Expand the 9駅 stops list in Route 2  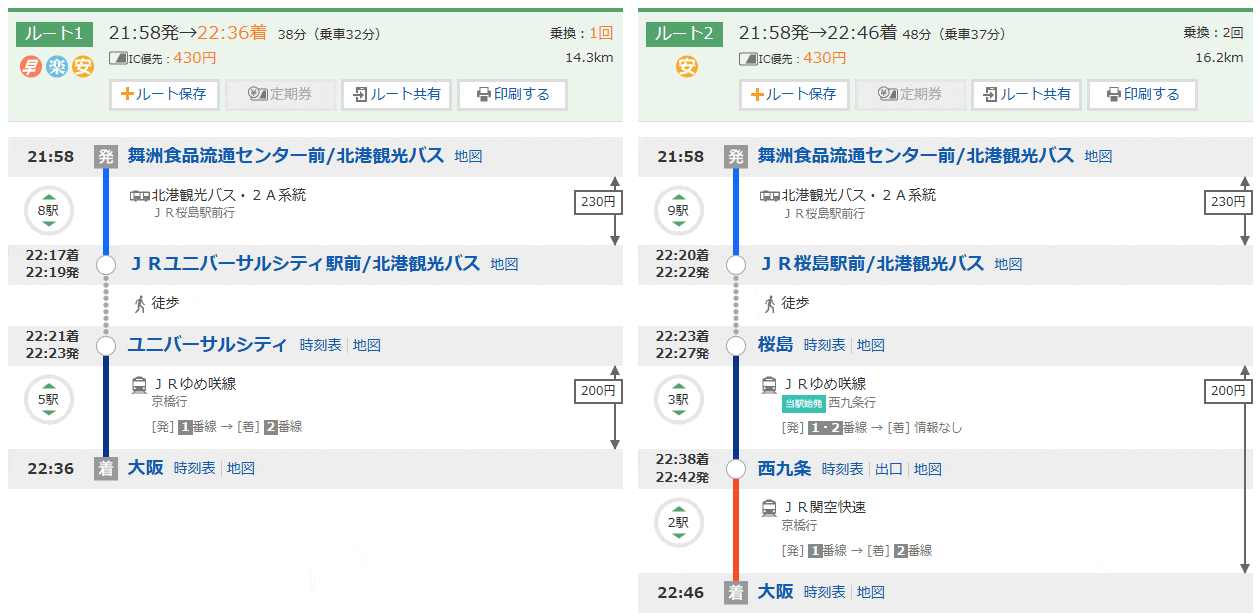coord(678,211)
